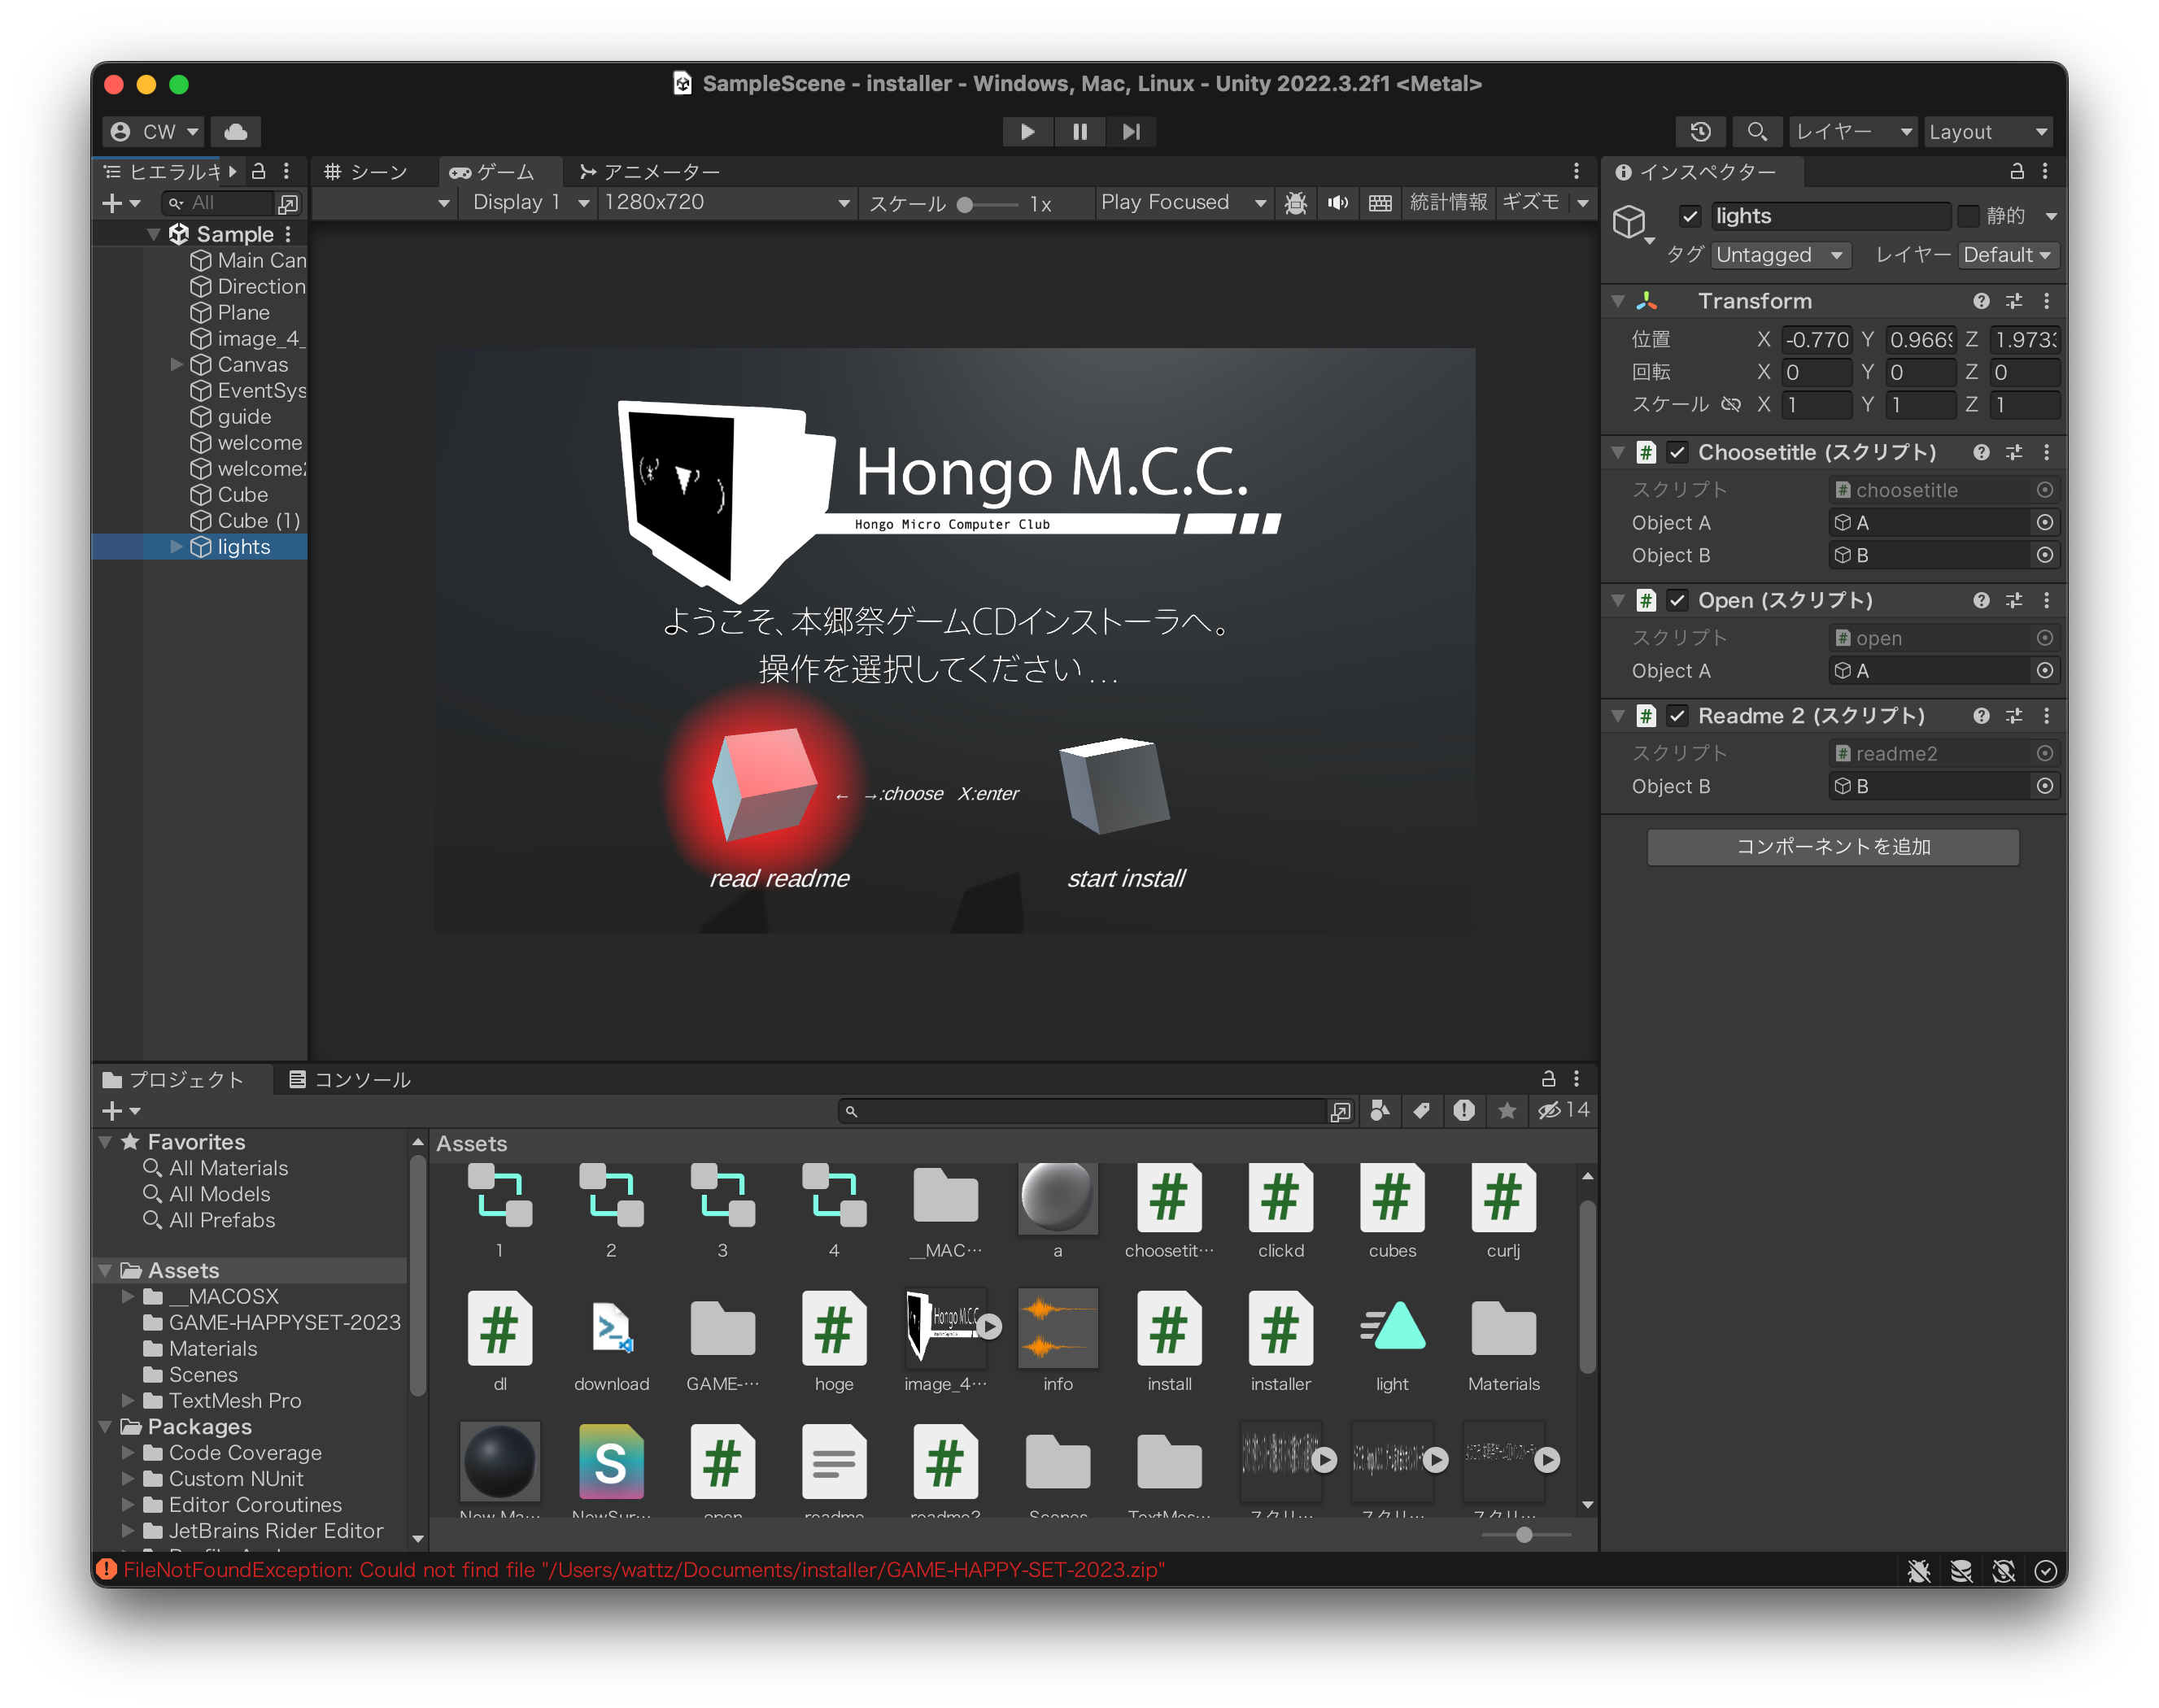Open the Play Focused dropdown
This screenshot has width=2159, height=1708.
click(x=1182, y=203)
